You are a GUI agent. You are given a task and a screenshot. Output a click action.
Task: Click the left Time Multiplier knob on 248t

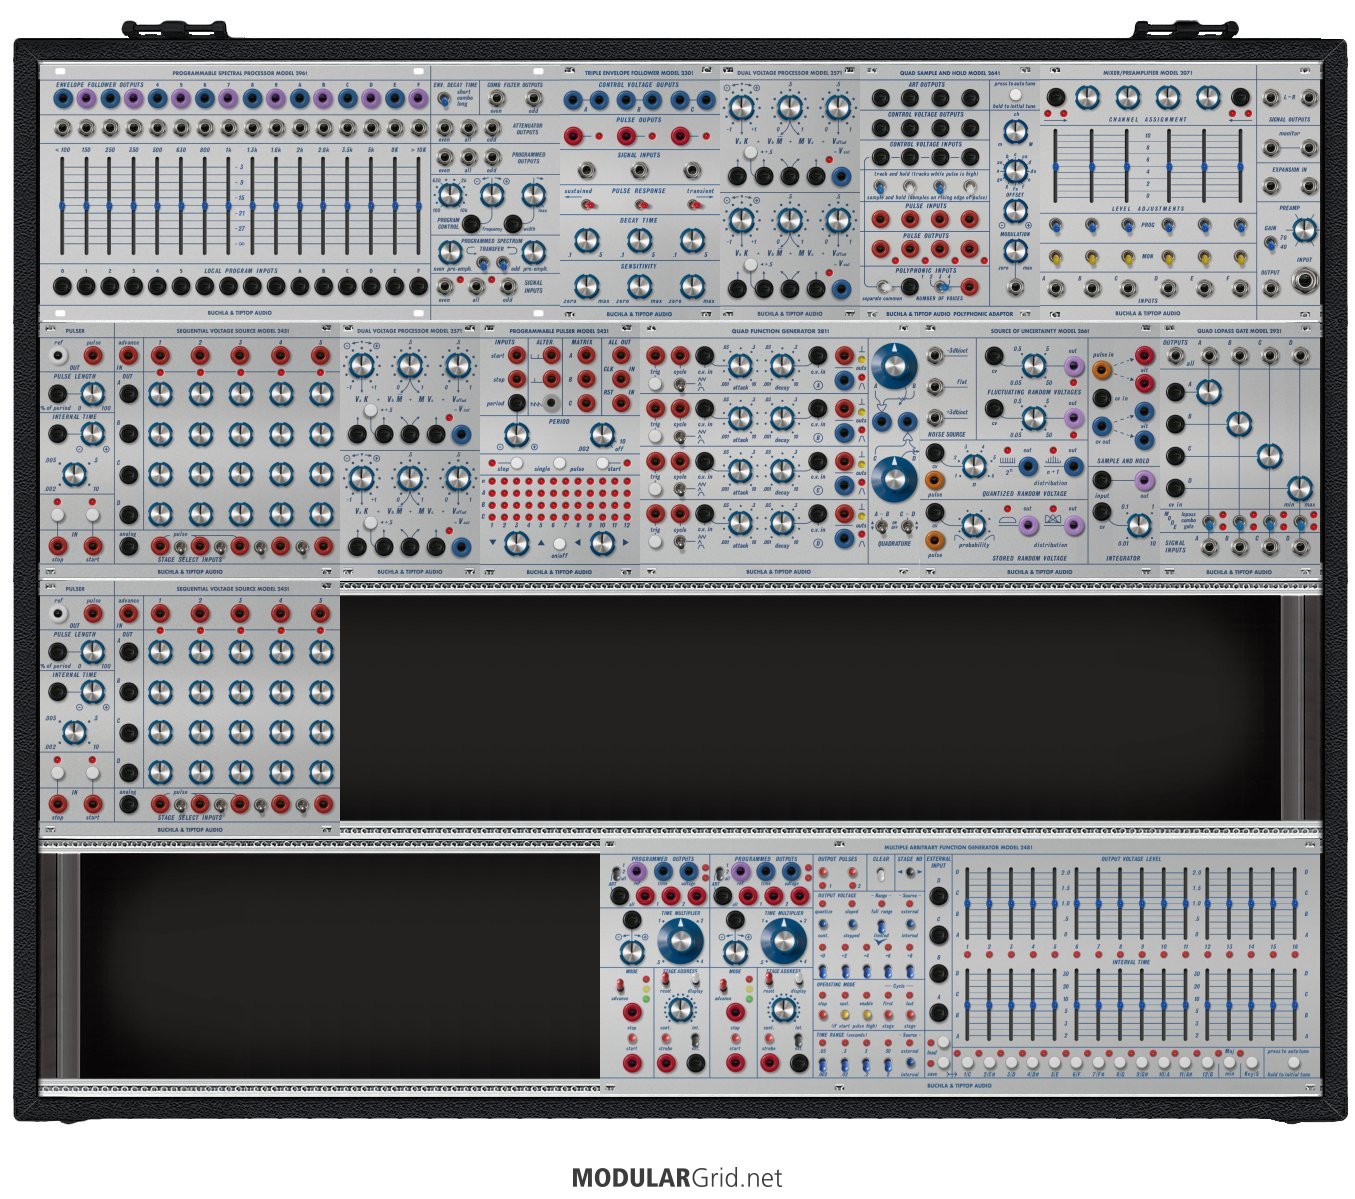680,941
